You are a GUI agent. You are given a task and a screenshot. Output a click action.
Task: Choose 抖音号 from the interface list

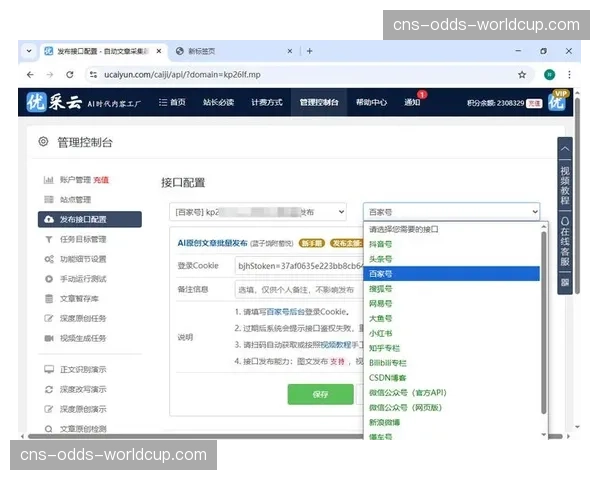(452, 244)
